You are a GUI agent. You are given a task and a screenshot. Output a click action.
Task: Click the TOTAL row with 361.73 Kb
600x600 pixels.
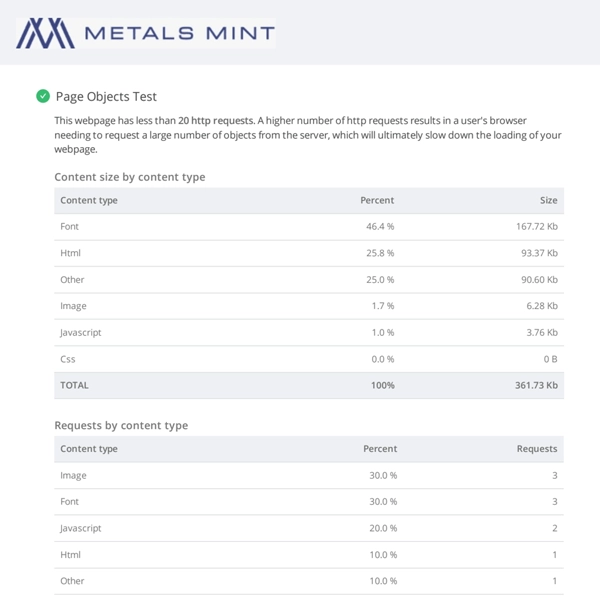pos(308,385)
